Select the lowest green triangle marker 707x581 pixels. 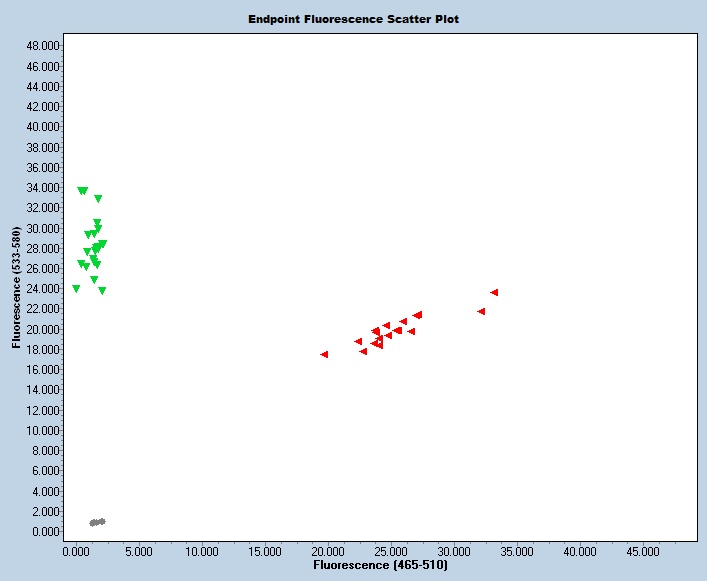102,291
